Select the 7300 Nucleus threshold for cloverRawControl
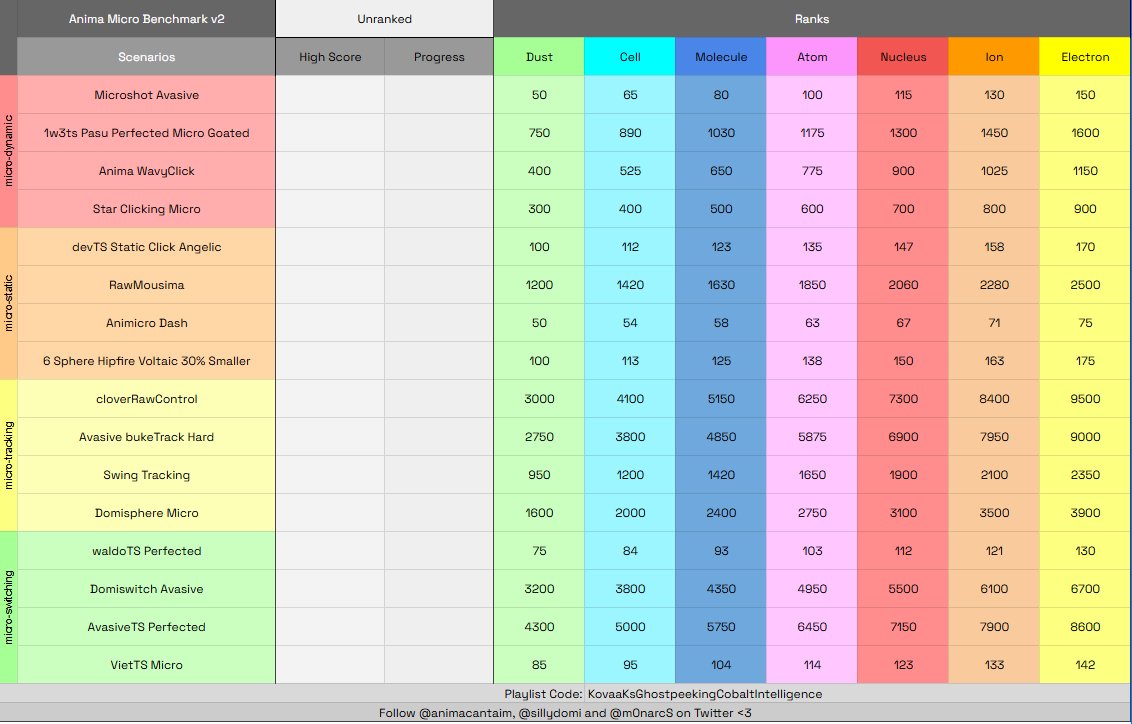The image size is (1132, 724). click(x=902, y=399)
